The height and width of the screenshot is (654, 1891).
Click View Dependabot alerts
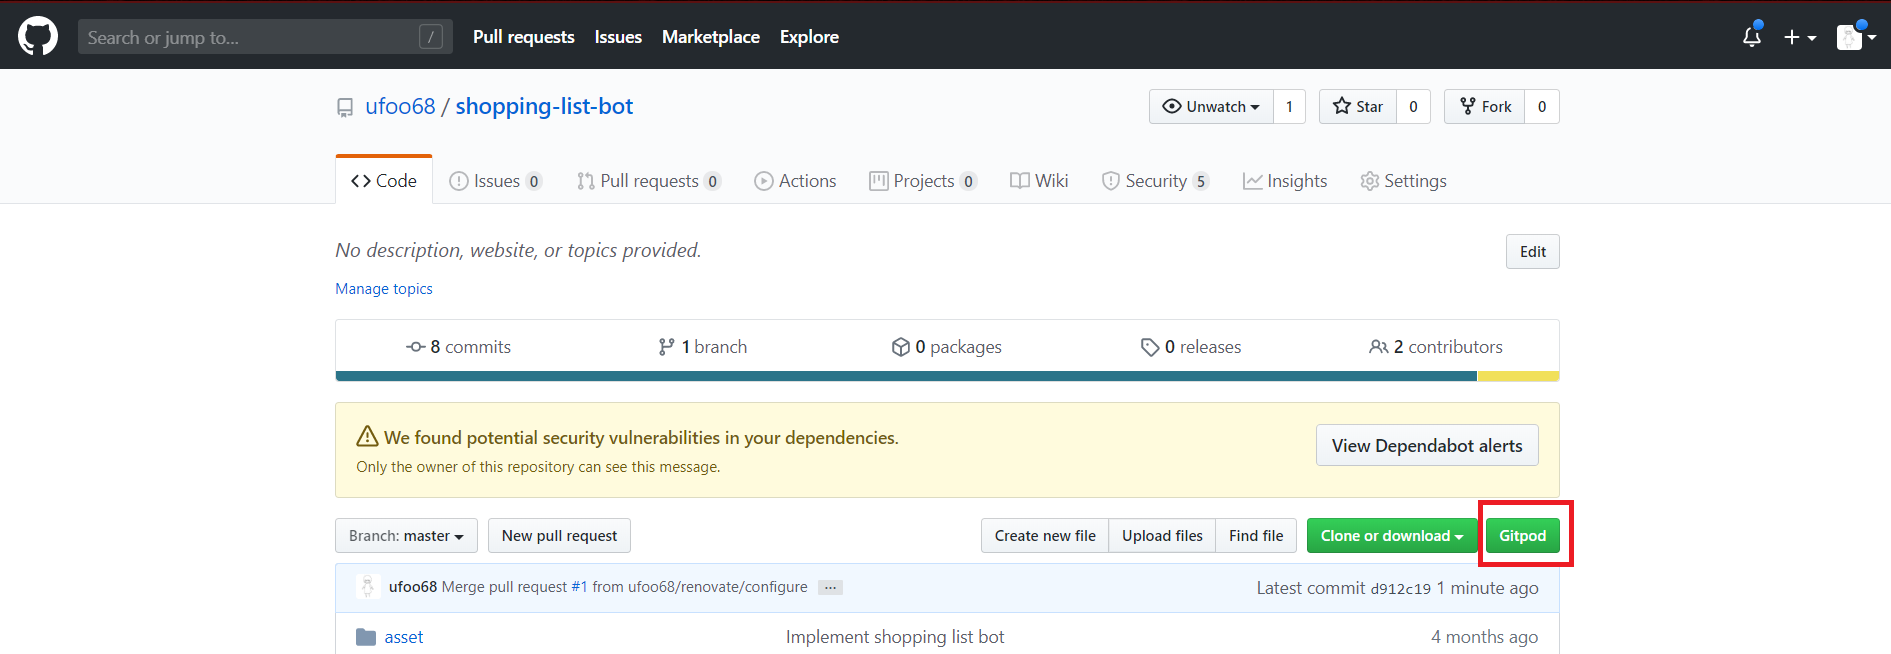tap(1427, 446)
